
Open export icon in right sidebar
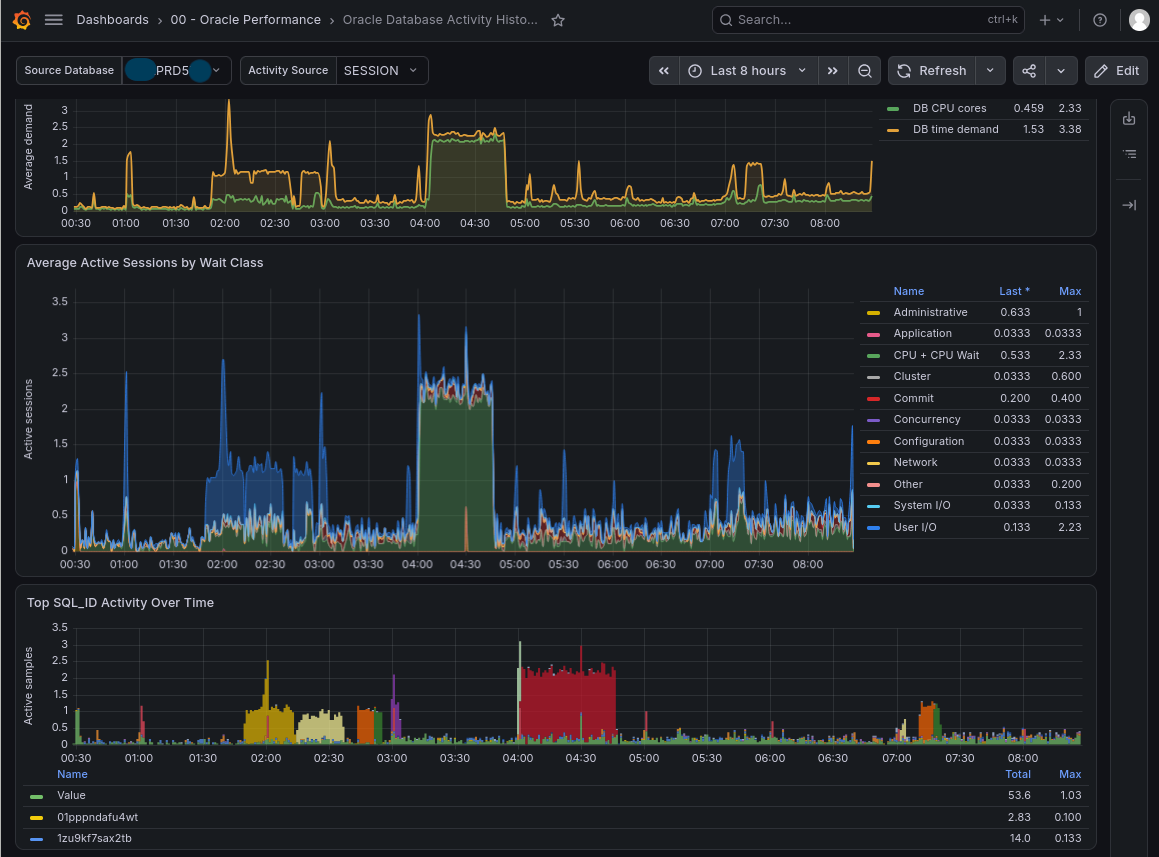[1129, 118]
